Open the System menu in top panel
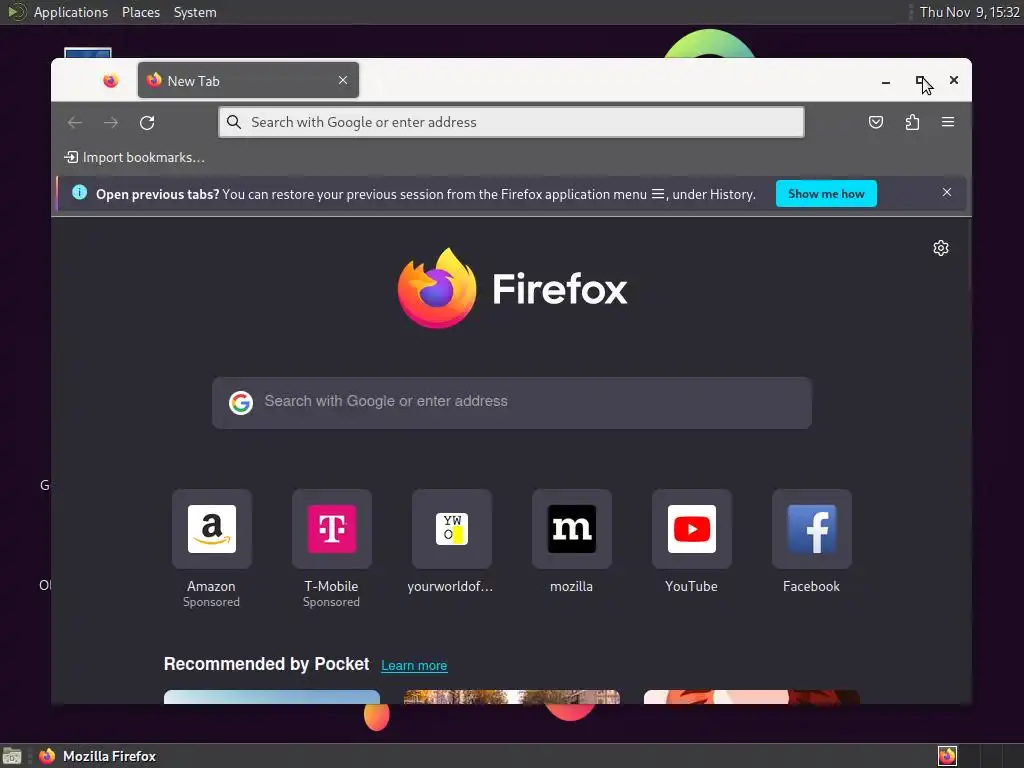The height and width of the screenshot is (768, 1024). click(195, 12)
